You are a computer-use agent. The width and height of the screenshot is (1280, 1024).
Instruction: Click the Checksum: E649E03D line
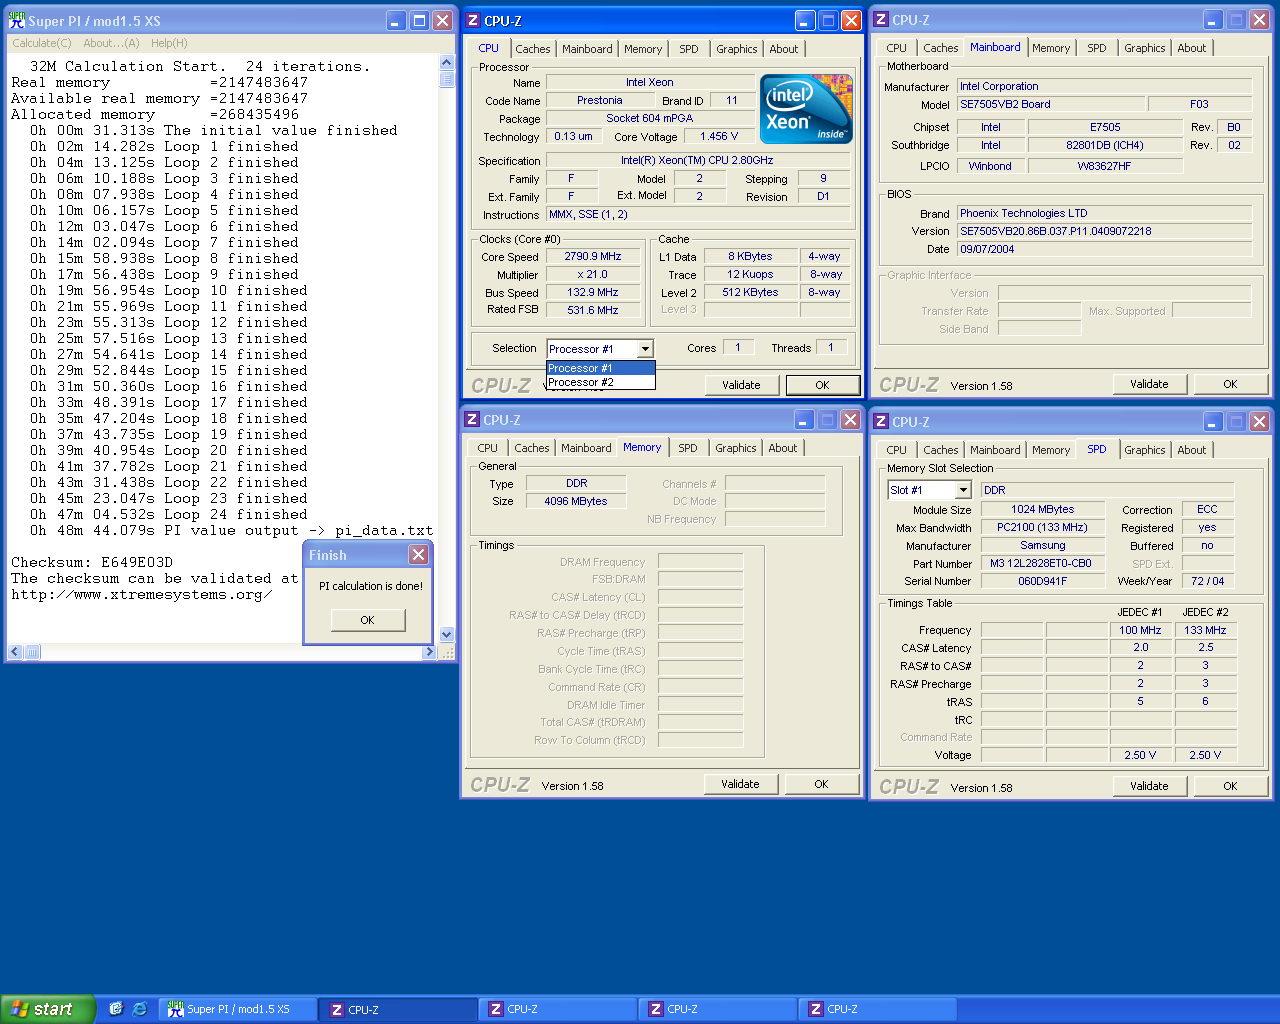coord(92,562)
